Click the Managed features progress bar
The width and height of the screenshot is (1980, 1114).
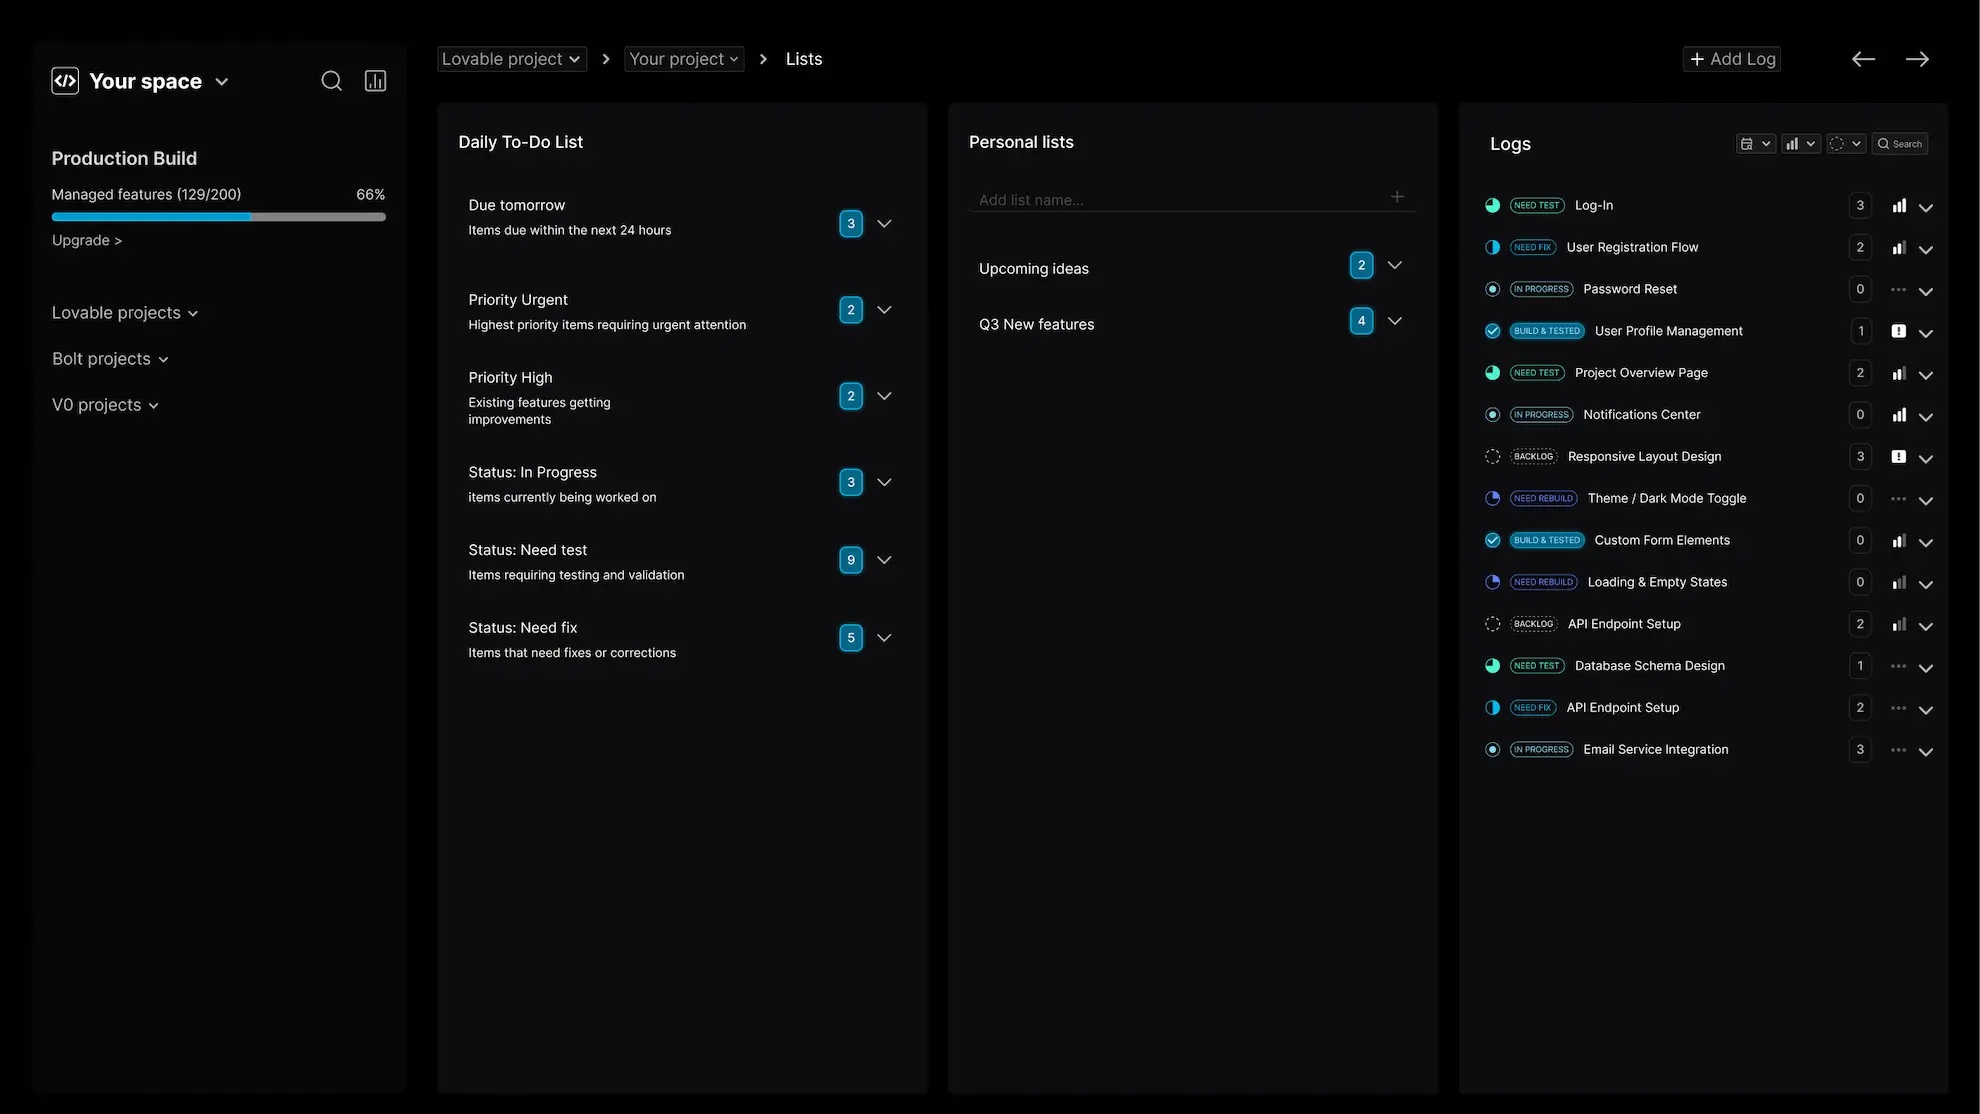(x=218, y=217)
